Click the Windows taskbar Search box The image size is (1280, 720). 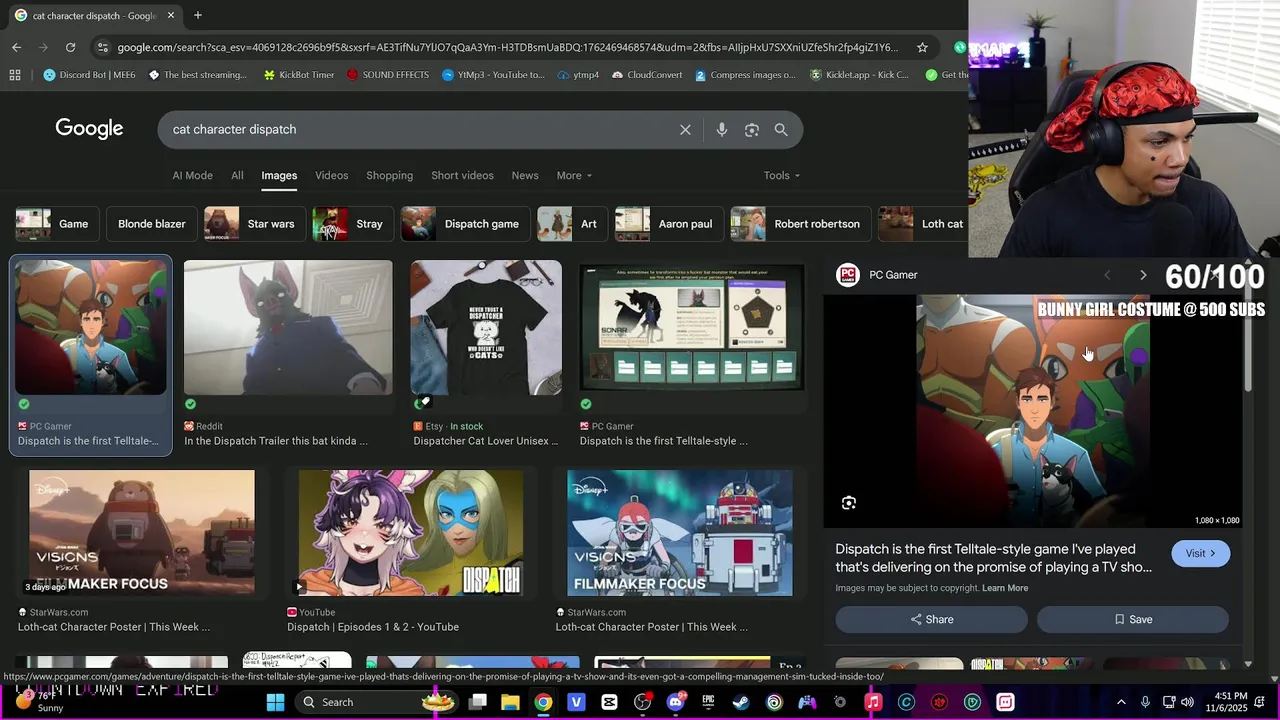coord(376,702)
